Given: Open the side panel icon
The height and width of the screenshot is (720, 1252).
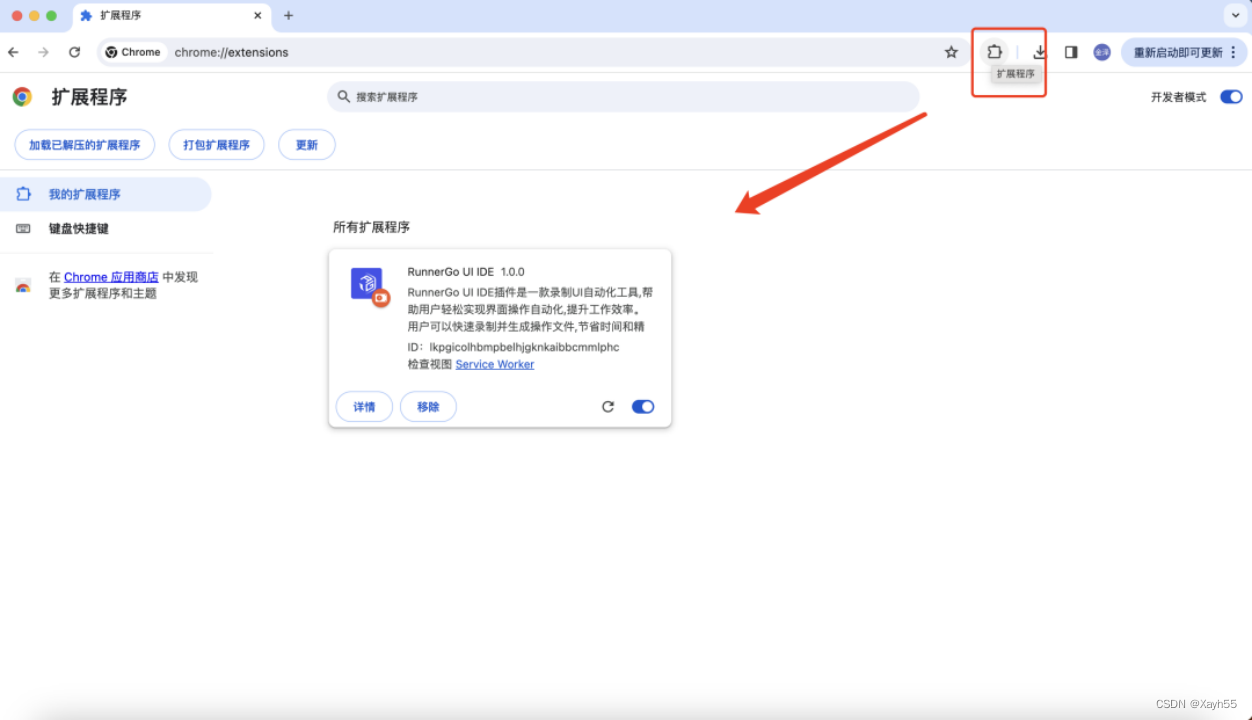Looking at the screenshot, I should click(1071, 52).
